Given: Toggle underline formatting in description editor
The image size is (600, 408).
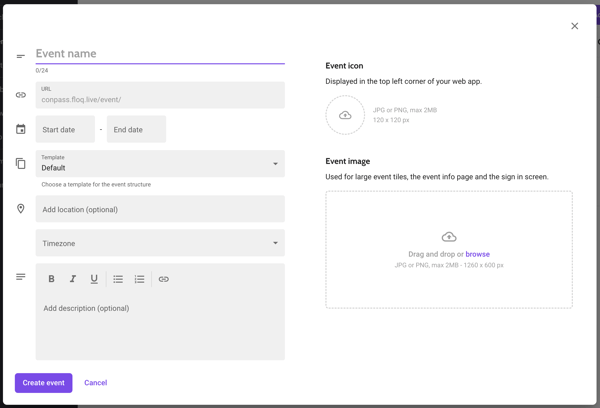Looking at the screenshot, I should coord(94,279).
